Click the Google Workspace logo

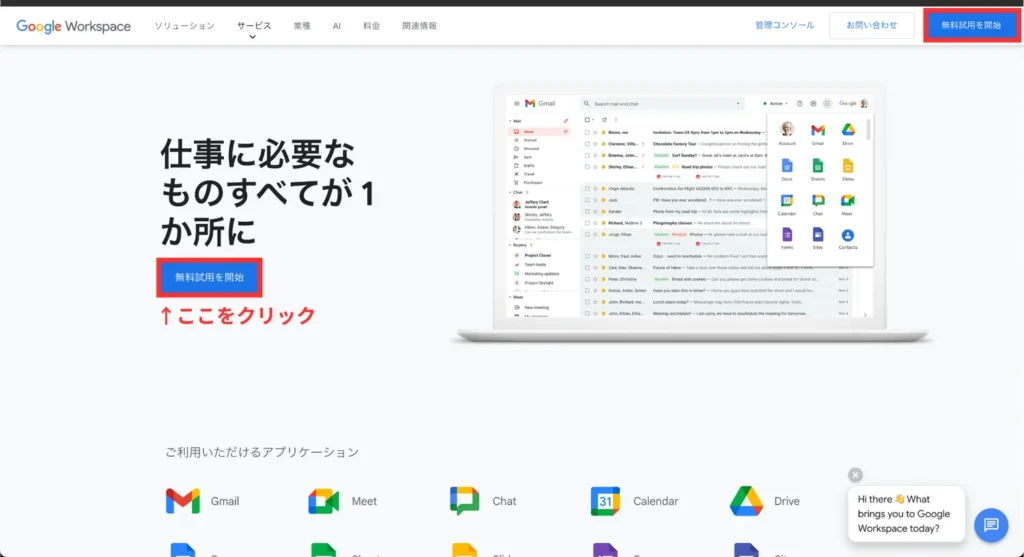coord(74,26)
